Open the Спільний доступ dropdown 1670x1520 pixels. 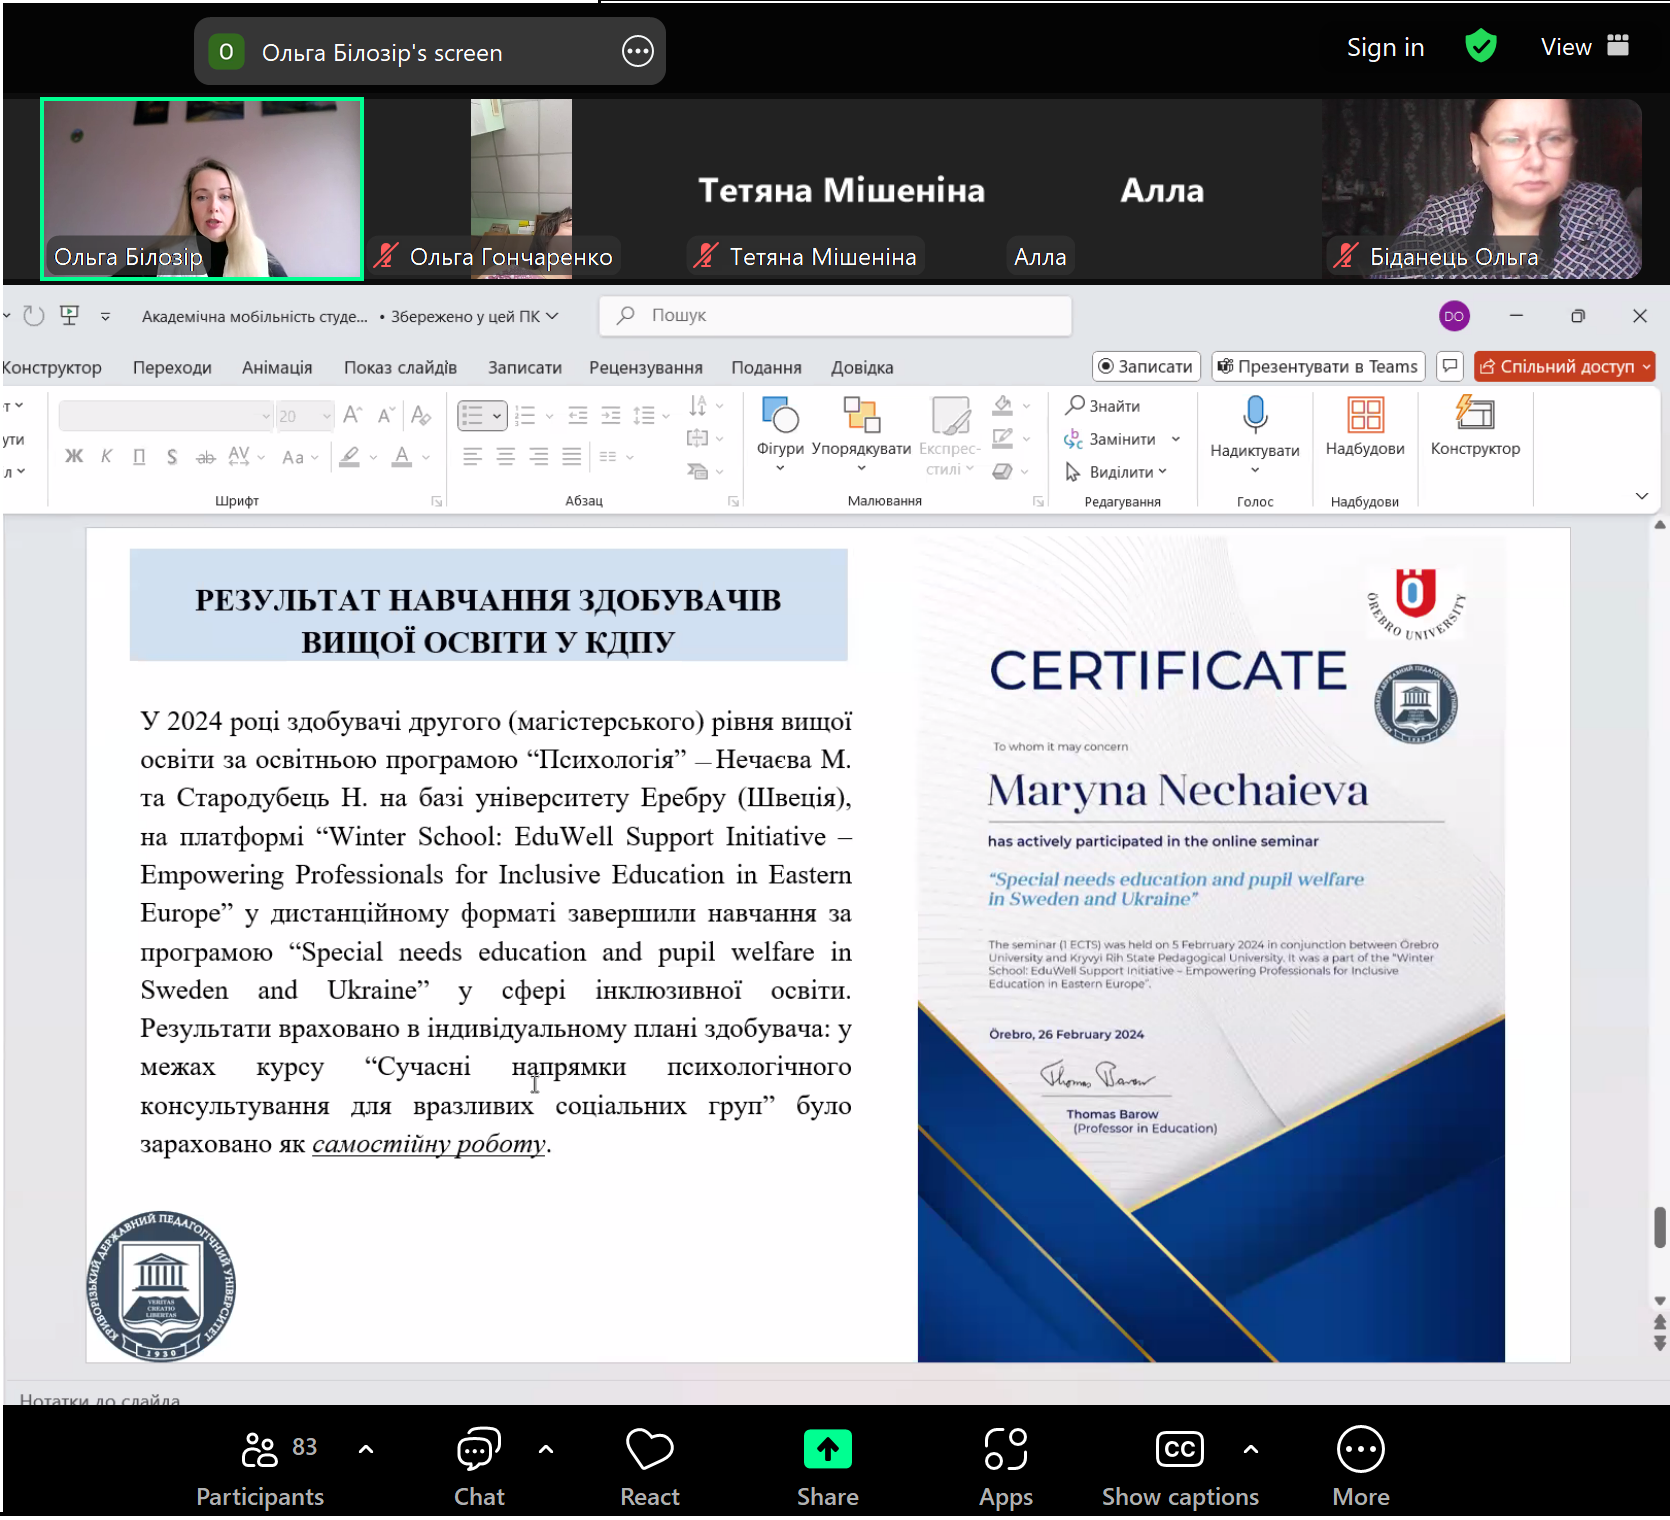(1646, 367)
